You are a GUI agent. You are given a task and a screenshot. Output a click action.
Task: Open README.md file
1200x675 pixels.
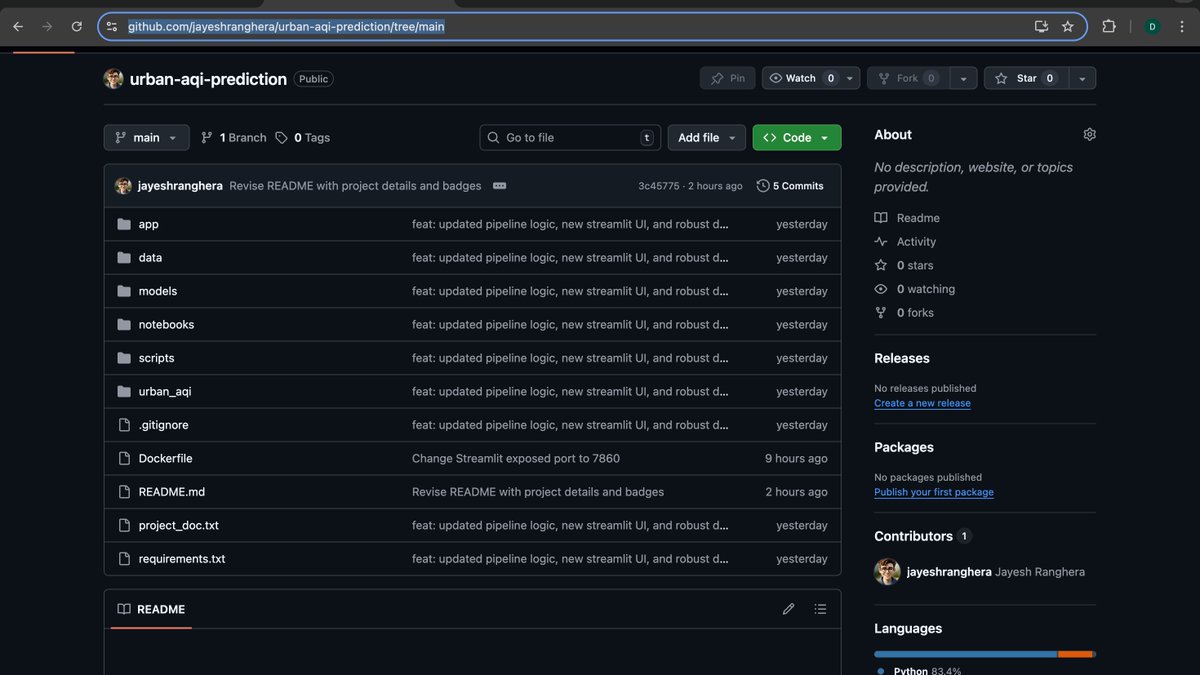pyautogui.click(x=172, y=492)
